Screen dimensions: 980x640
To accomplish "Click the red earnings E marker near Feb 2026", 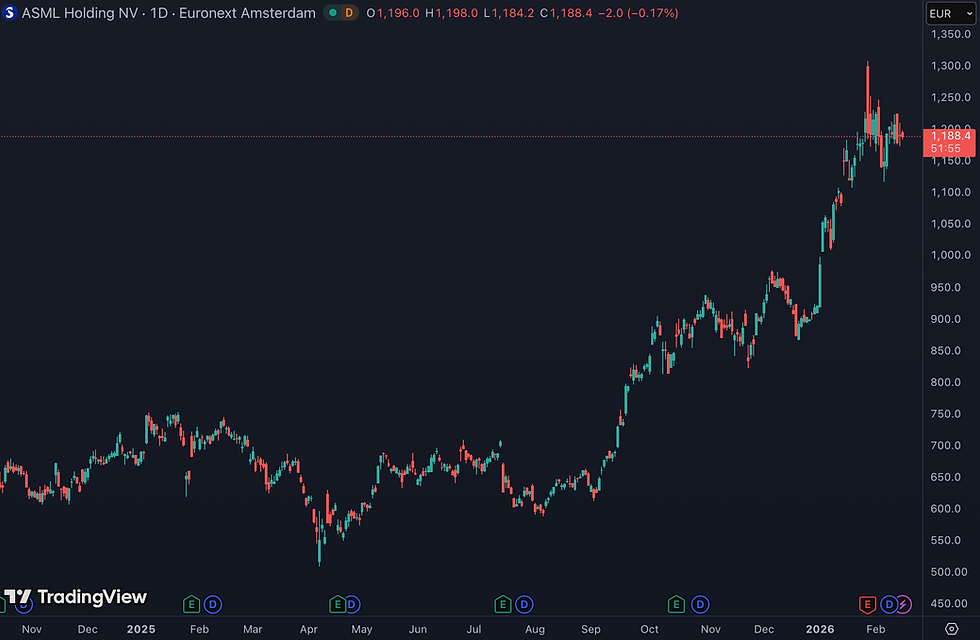I will 867,604.
